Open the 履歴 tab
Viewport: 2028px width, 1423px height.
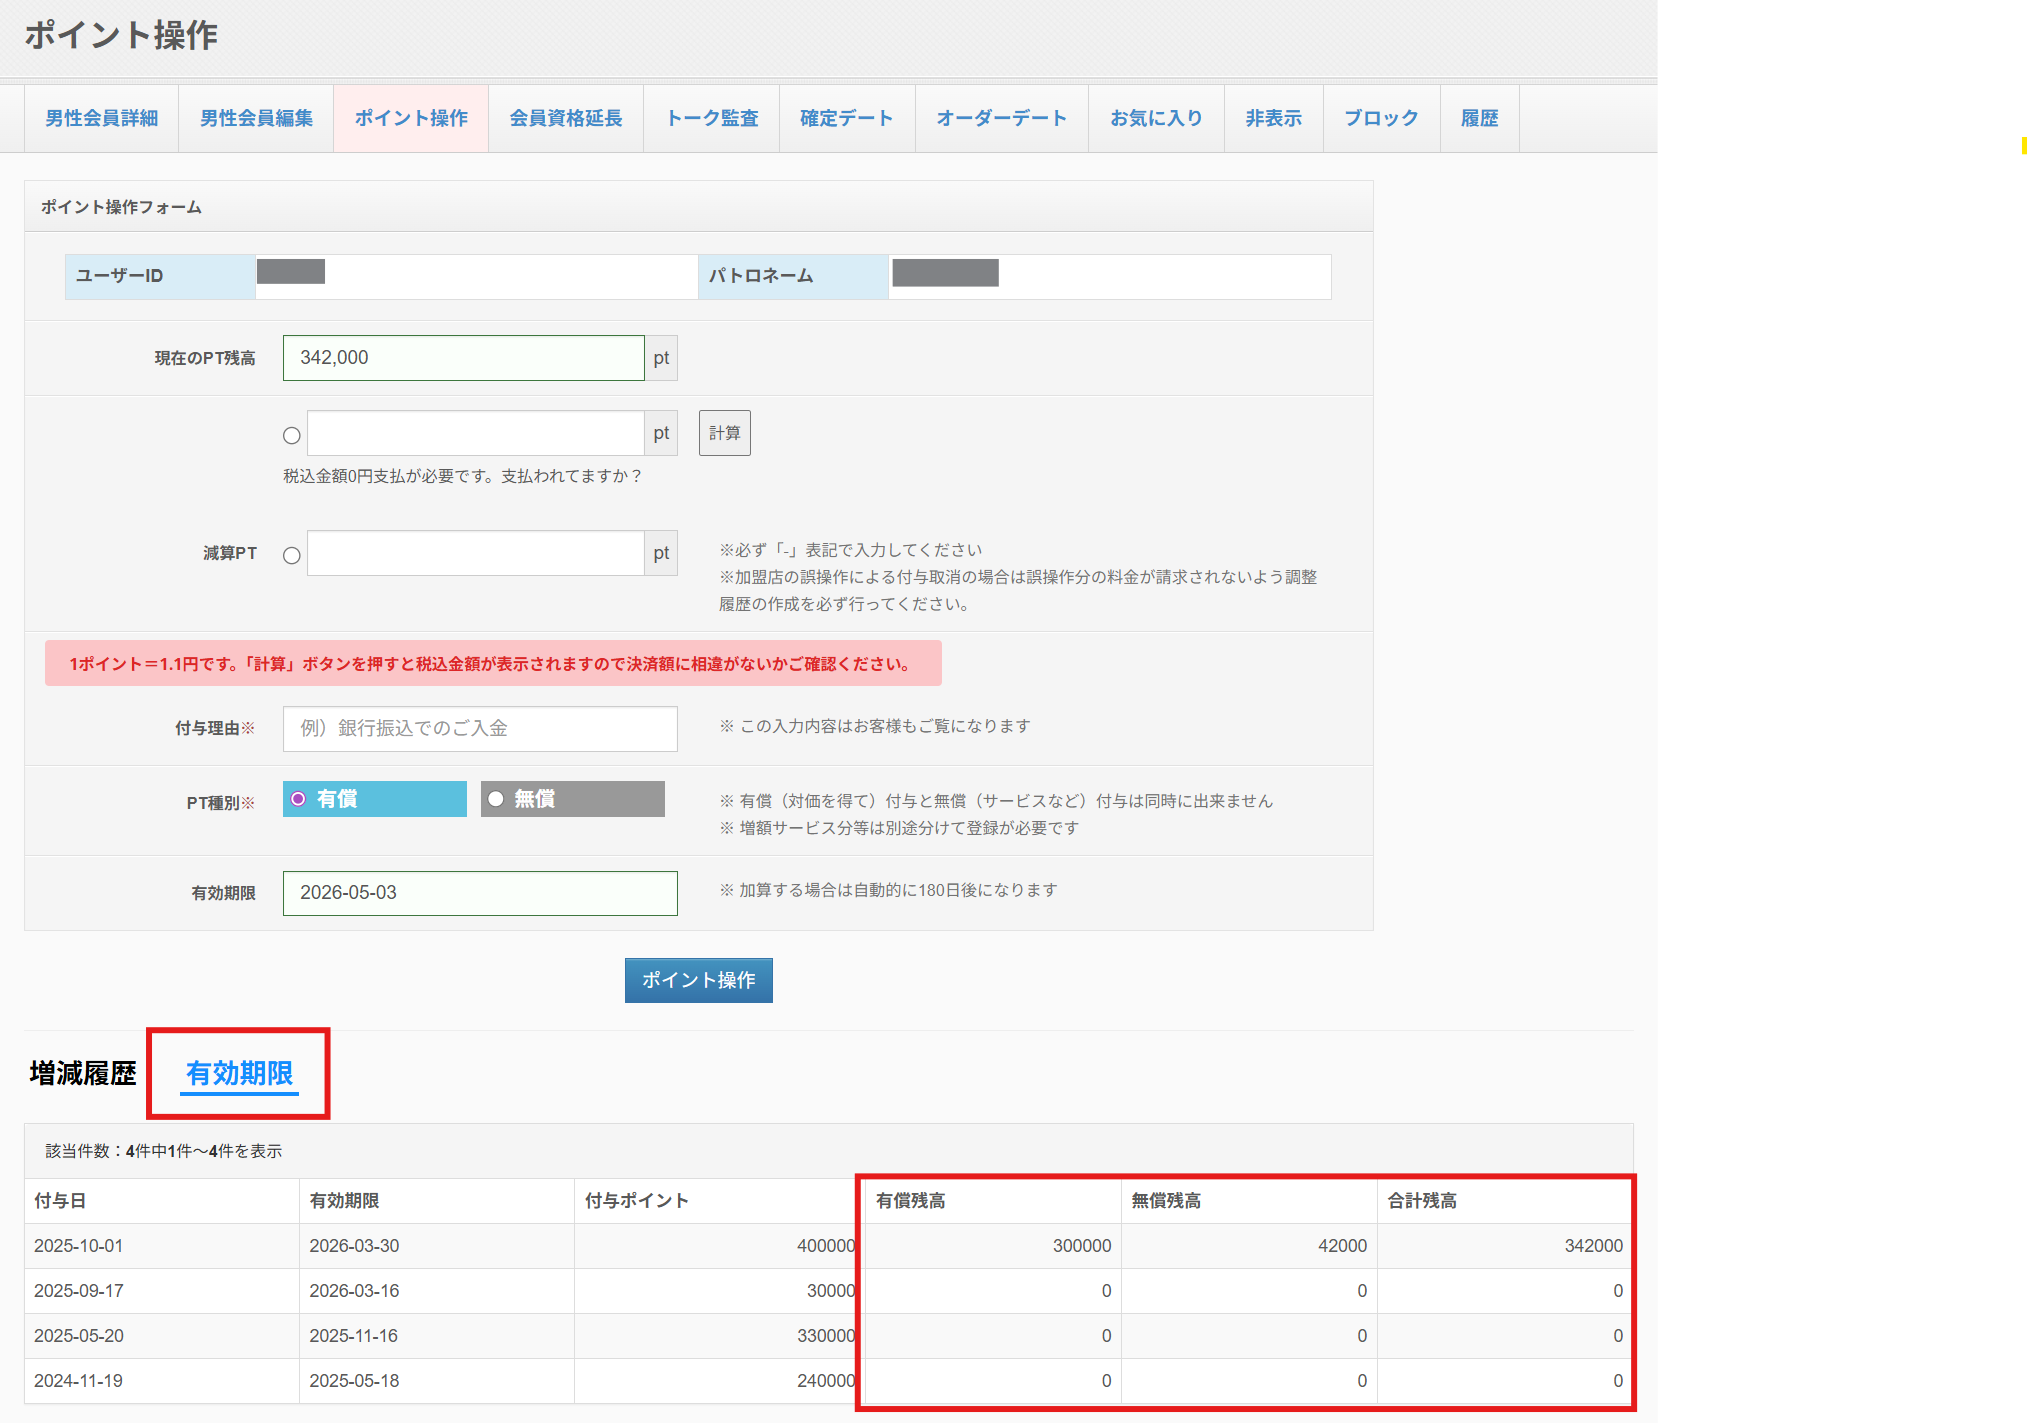1479,118
